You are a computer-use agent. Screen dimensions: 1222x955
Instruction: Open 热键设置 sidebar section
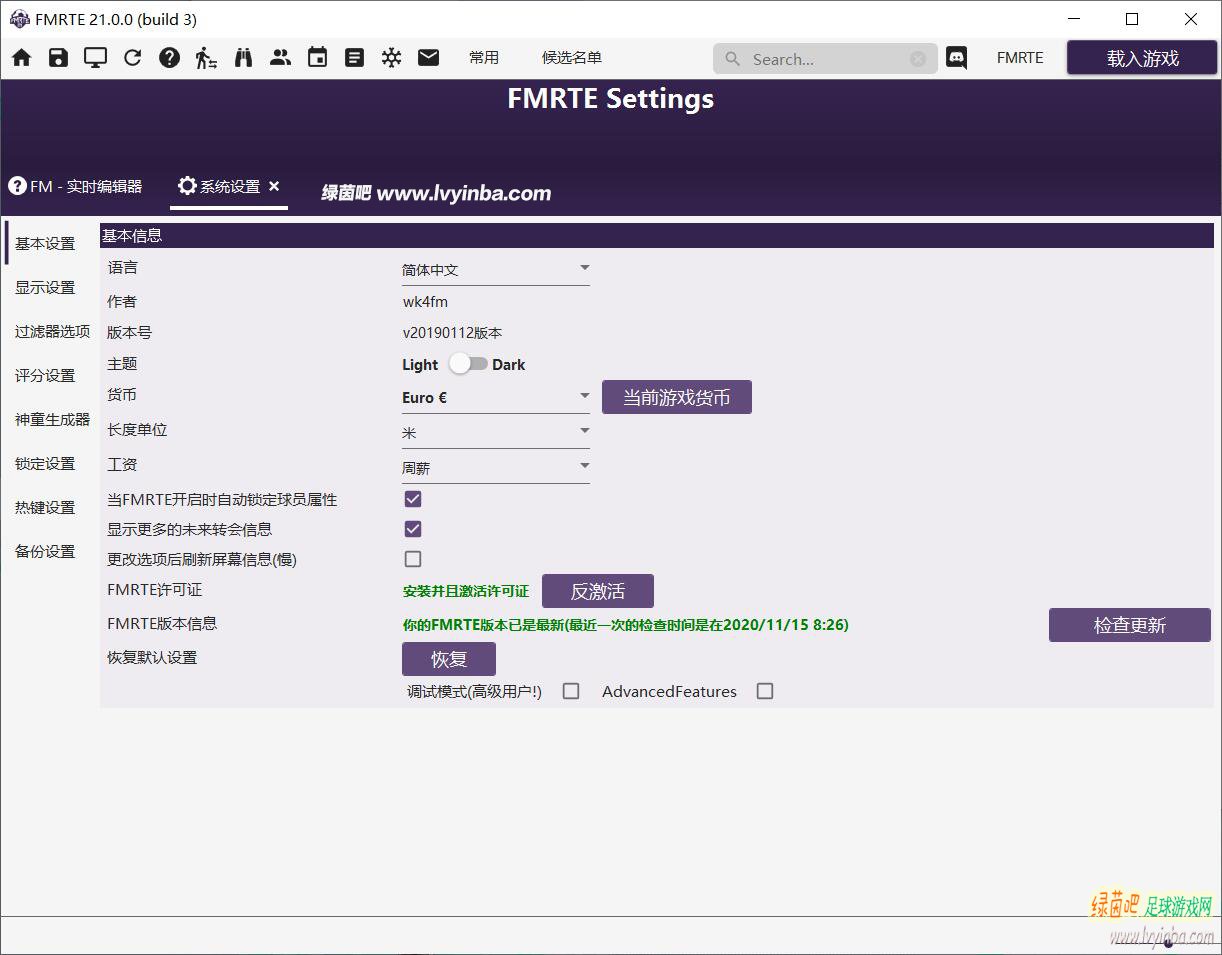click(45, 507)
